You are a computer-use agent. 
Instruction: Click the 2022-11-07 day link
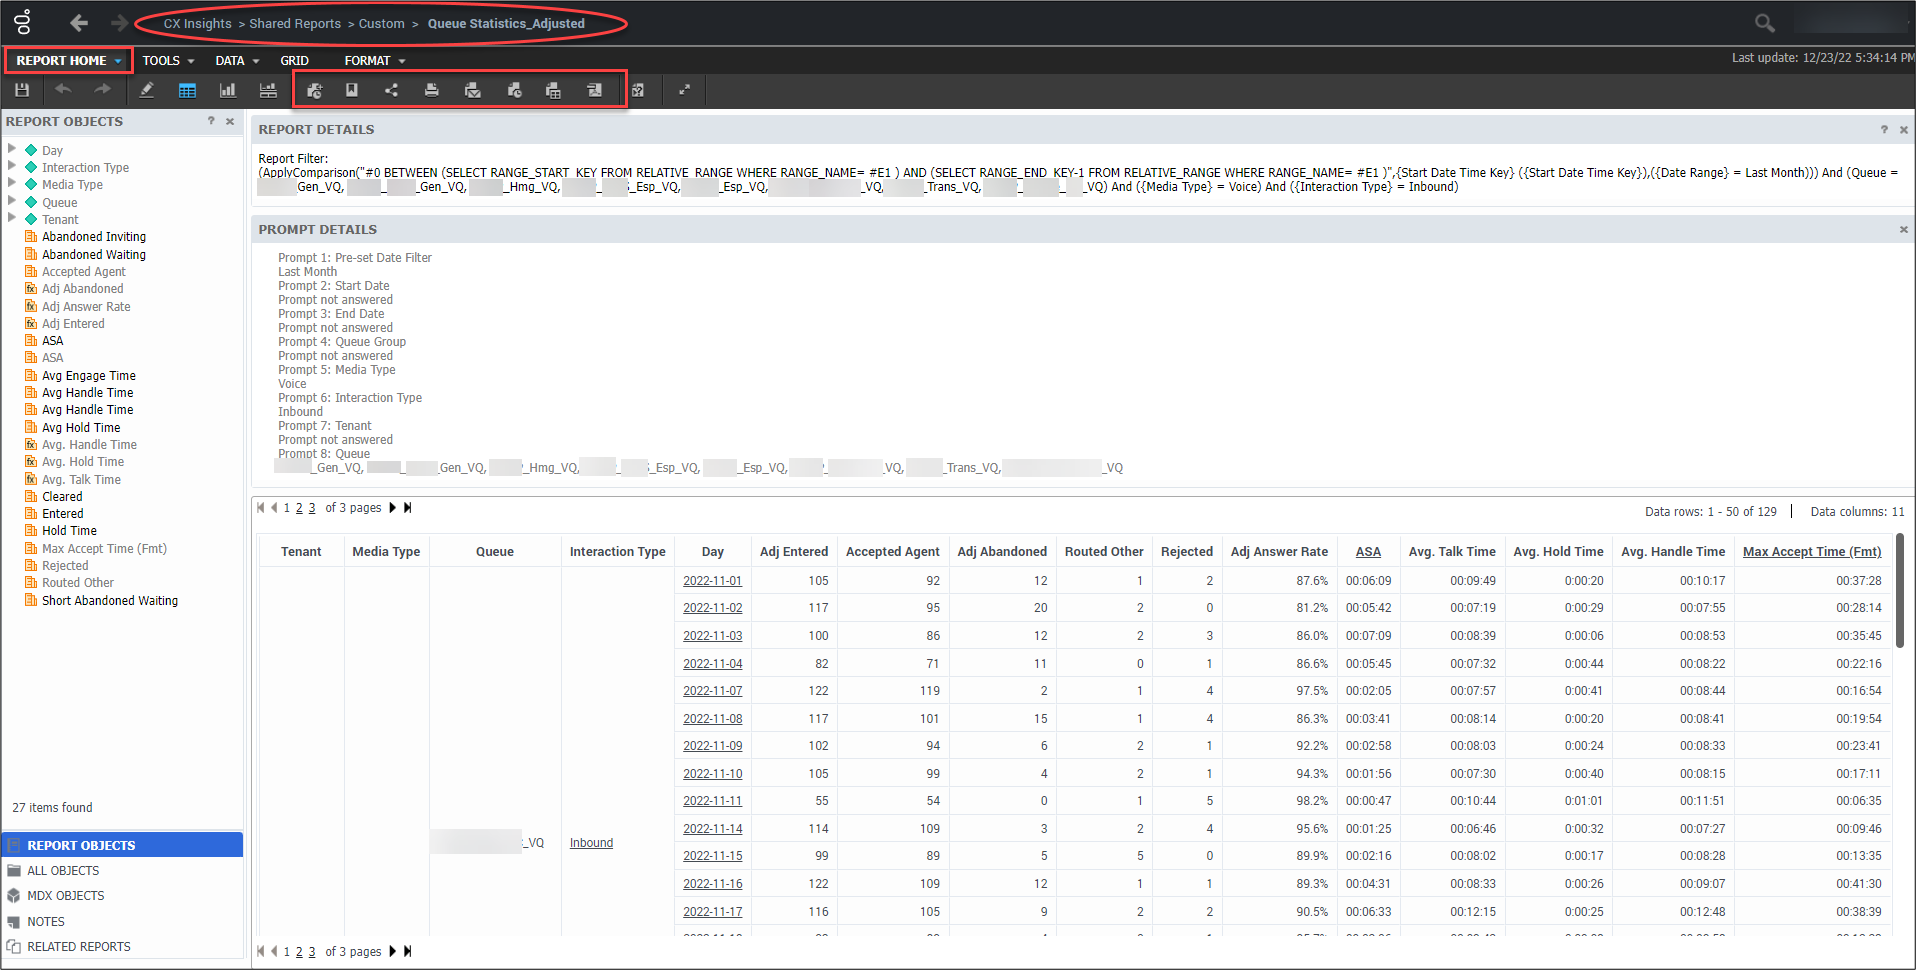pos(712,691)
